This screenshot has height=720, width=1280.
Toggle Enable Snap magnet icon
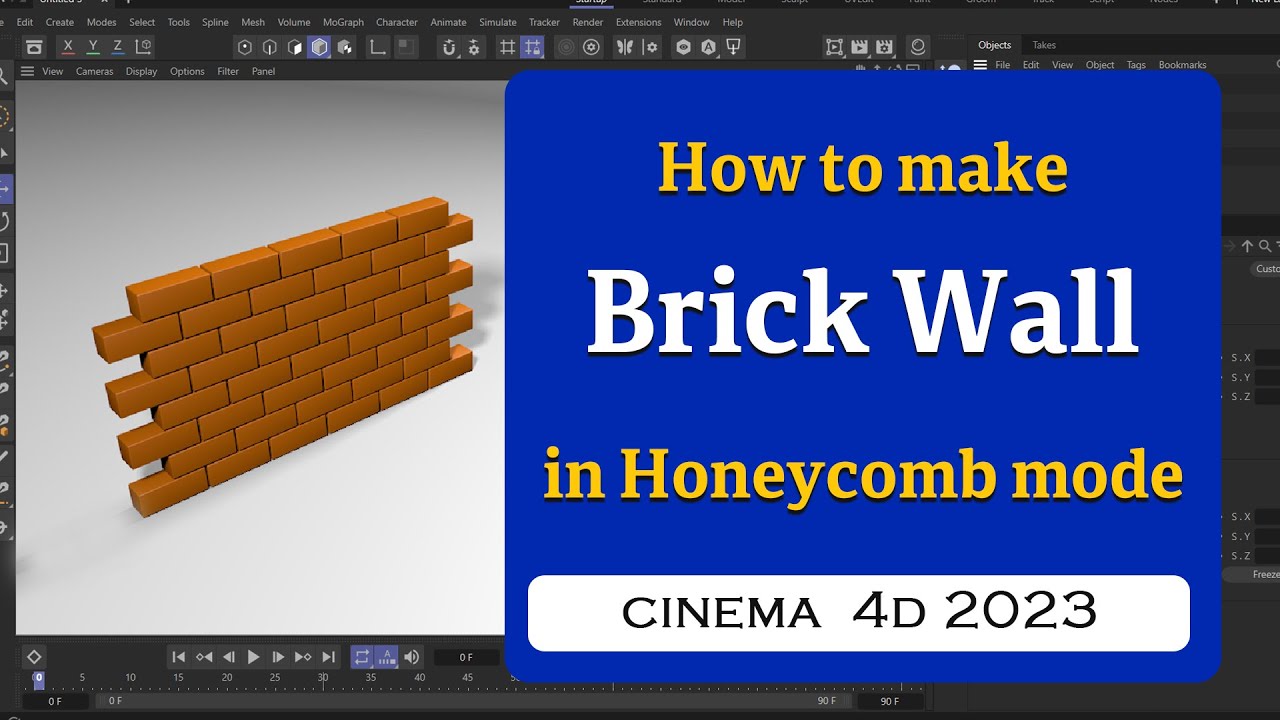coord(449,47)
